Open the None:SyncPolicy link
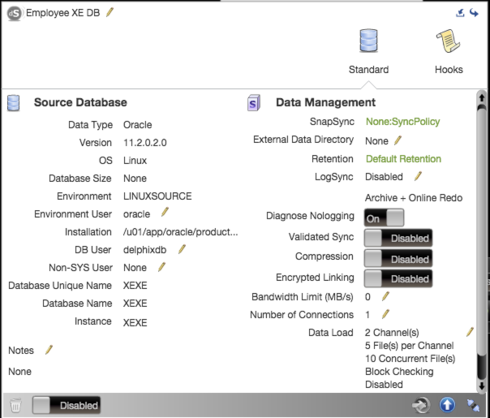 pos(403,122)
